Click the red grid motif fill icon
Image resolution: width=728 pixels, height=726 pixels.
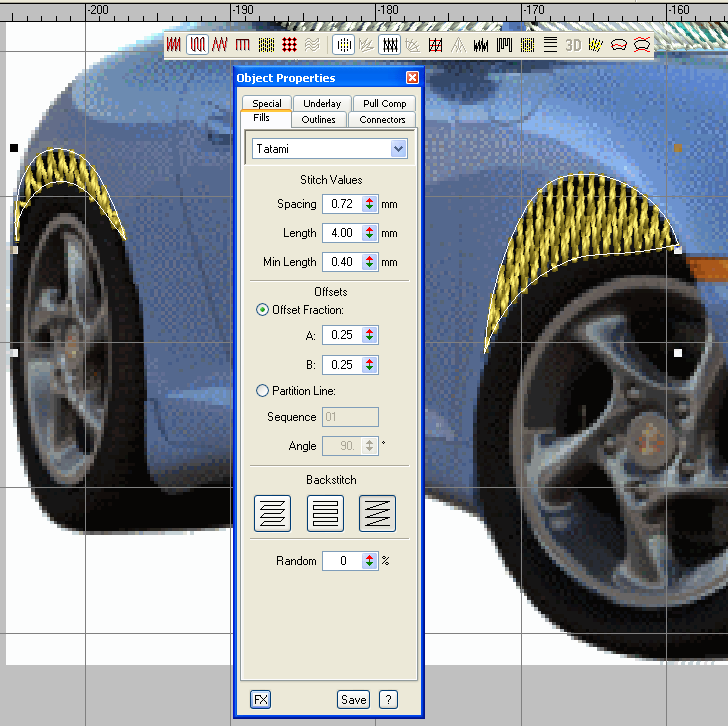289,45
